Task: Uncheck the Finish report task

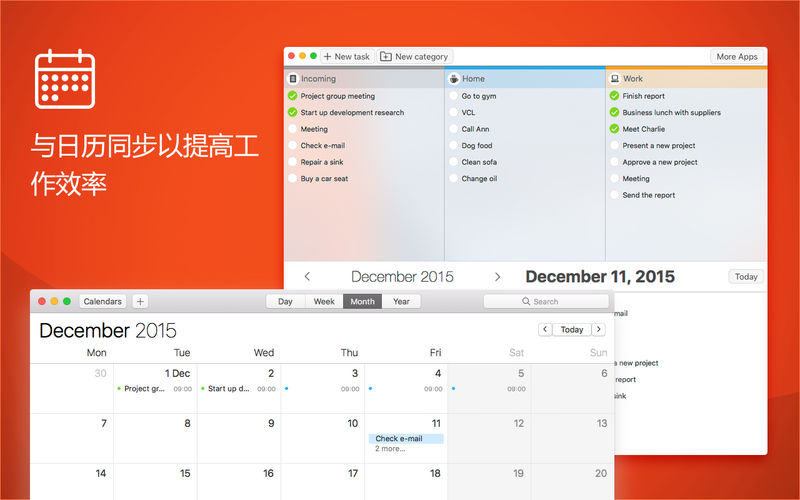Action: coord(614,95)
